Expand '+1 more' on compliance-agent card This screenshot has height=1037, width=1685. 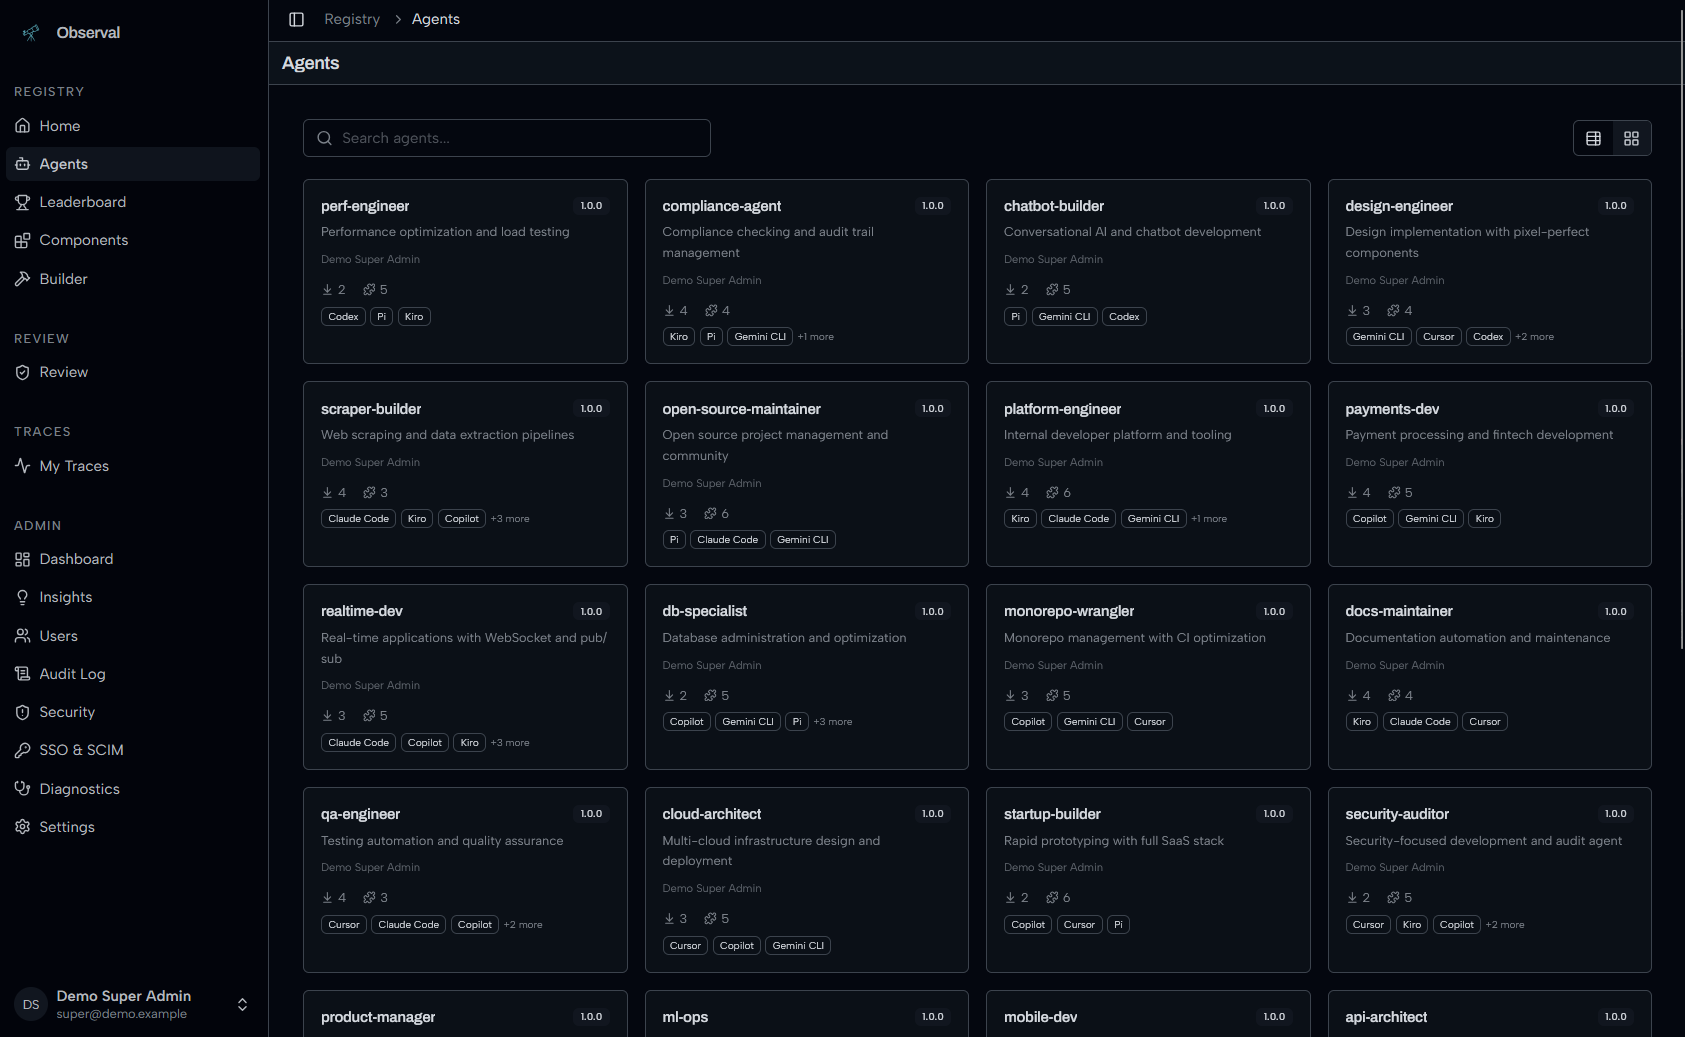tap(816, 337)
